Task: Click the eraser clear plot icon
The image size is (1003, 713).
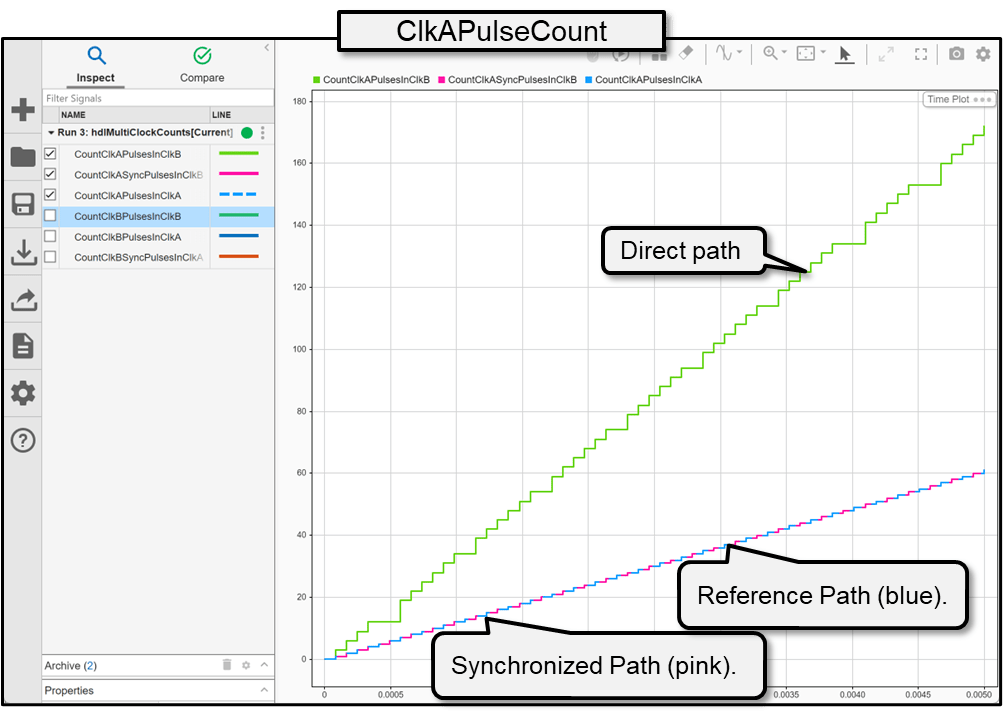Action: click(x=686, y=54)
